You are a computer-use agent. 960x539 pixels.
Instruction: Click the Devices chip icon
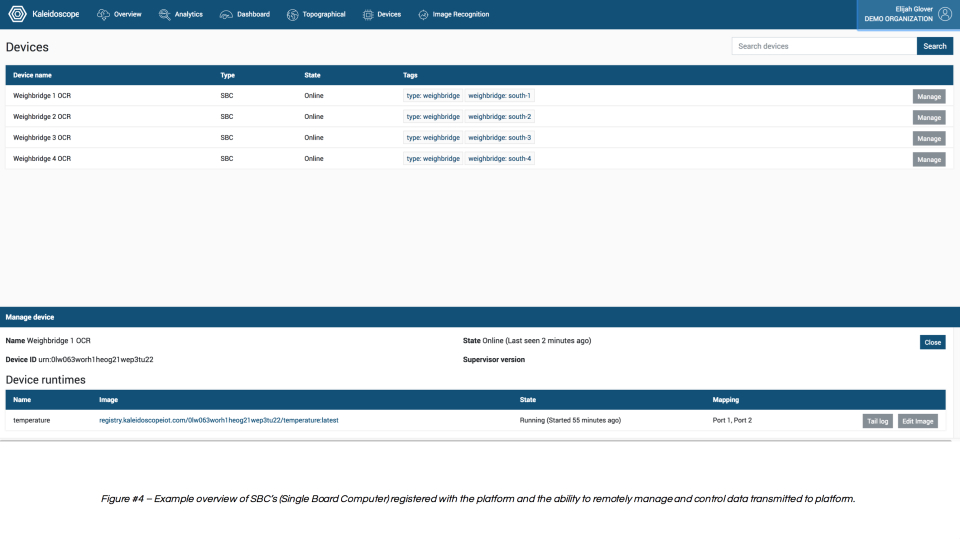(368, 15)
